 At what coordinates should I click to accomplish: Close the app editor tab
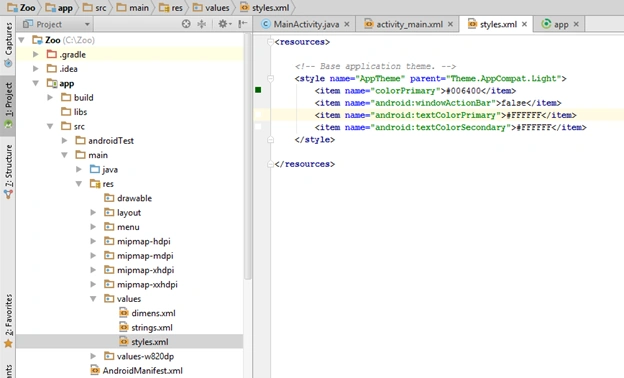pos(576,24)
